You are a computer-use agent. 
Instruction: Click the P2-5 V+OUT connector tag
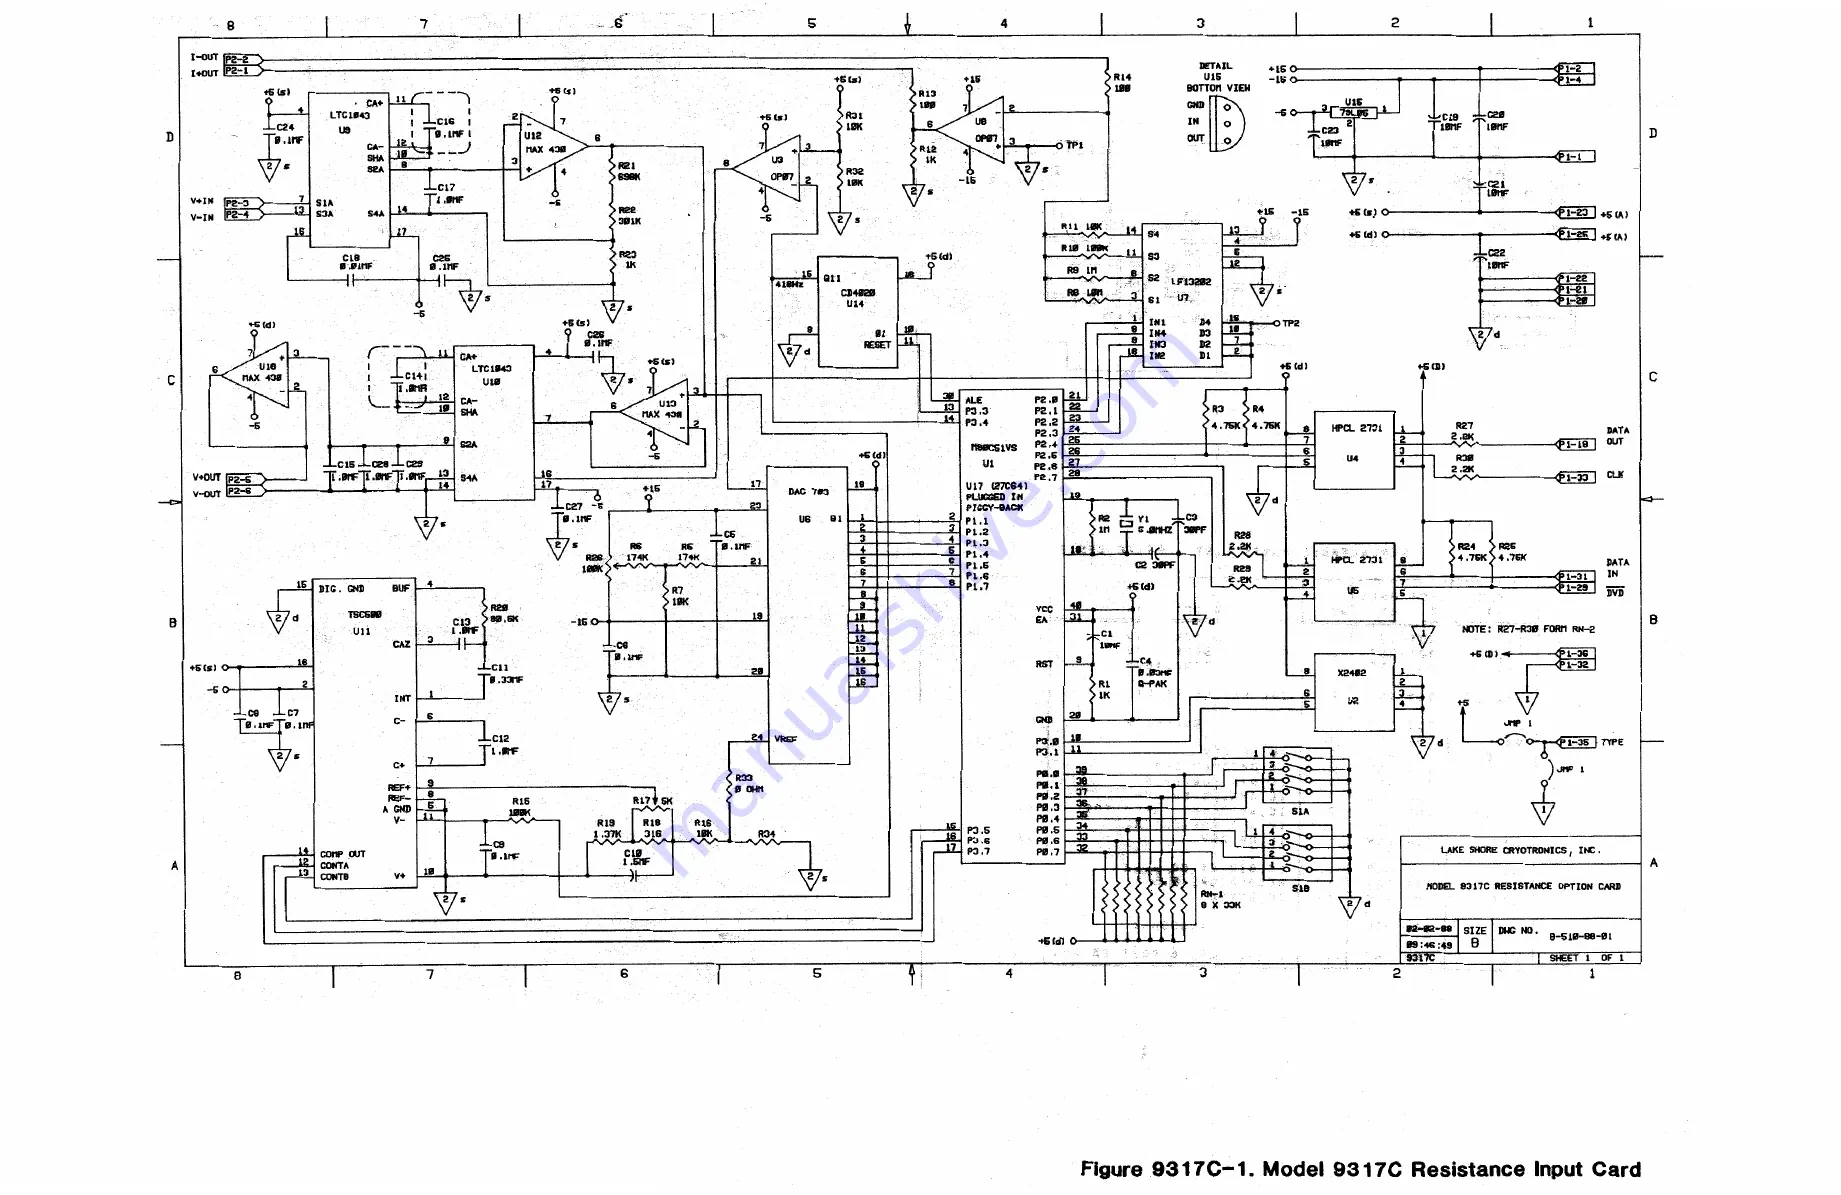pos(246,479)
